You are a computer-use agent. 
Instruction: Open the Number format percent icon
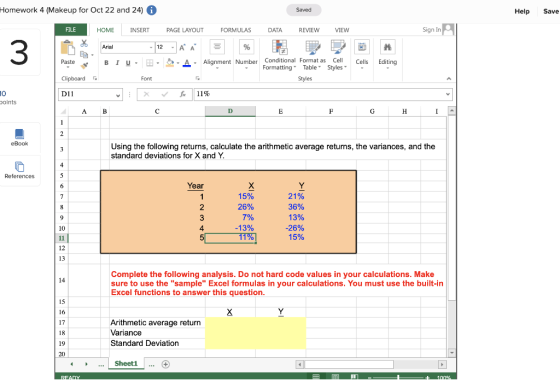click(246, 47)
